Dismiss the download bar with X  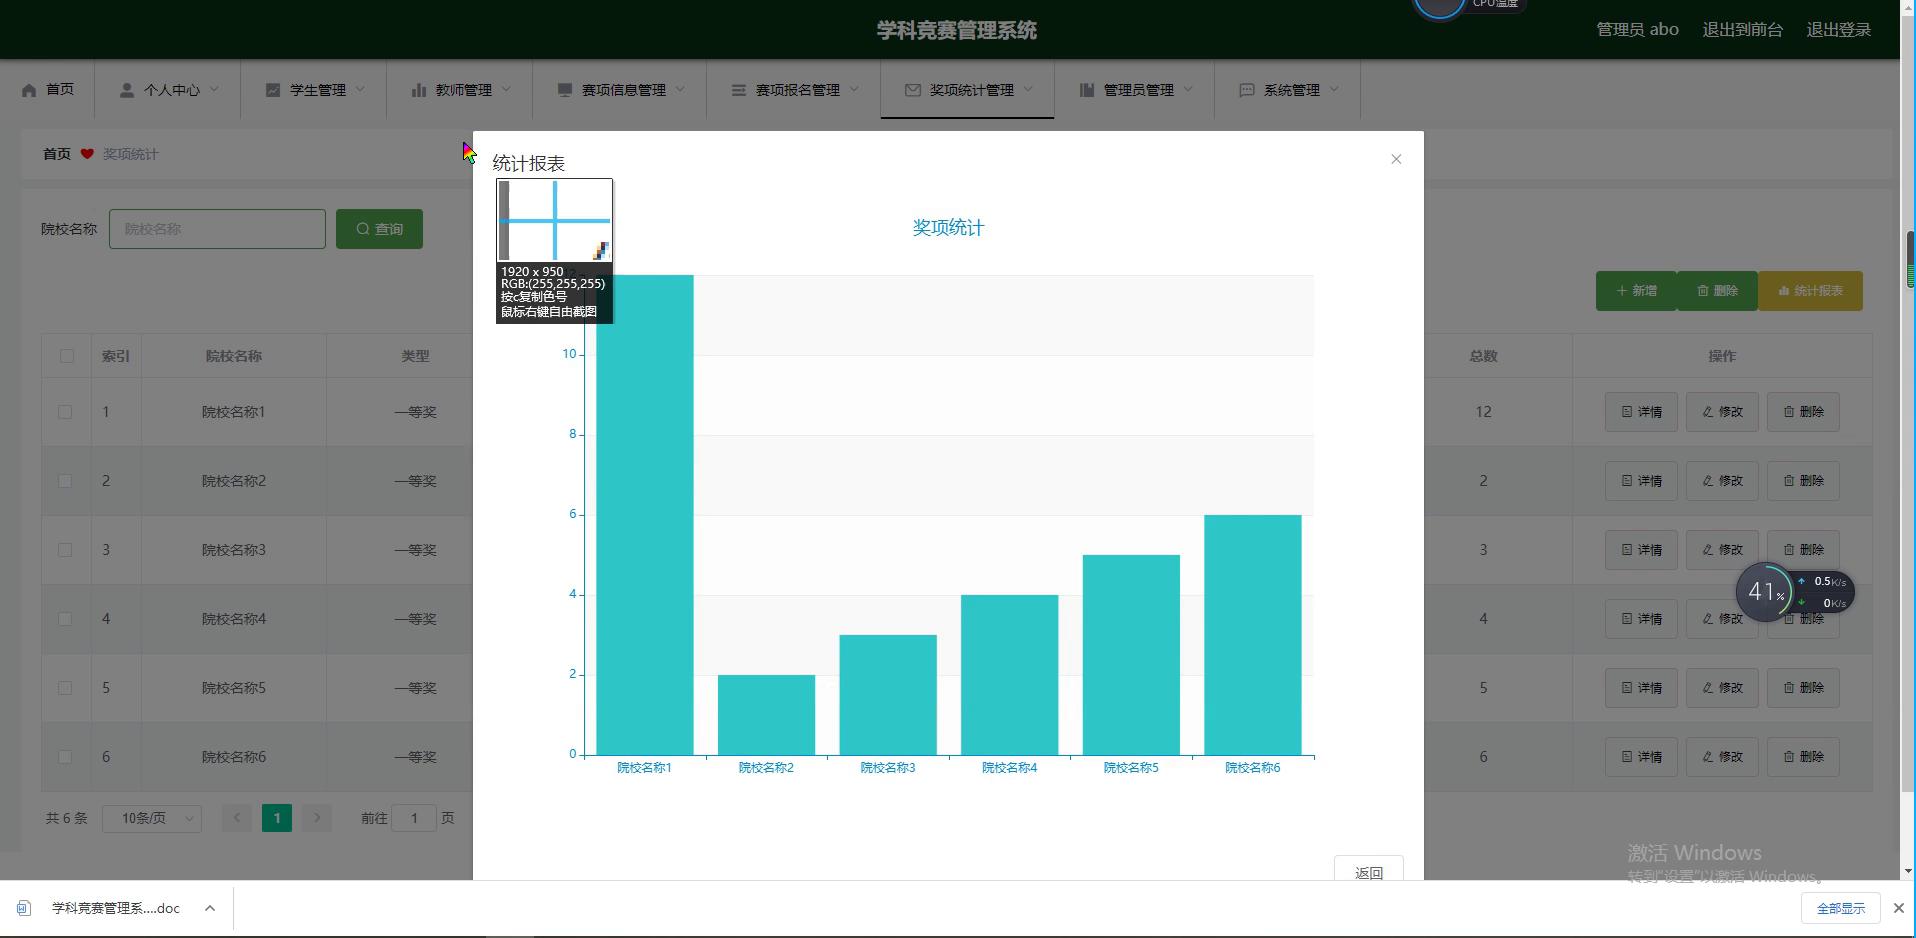(1898, 908)
